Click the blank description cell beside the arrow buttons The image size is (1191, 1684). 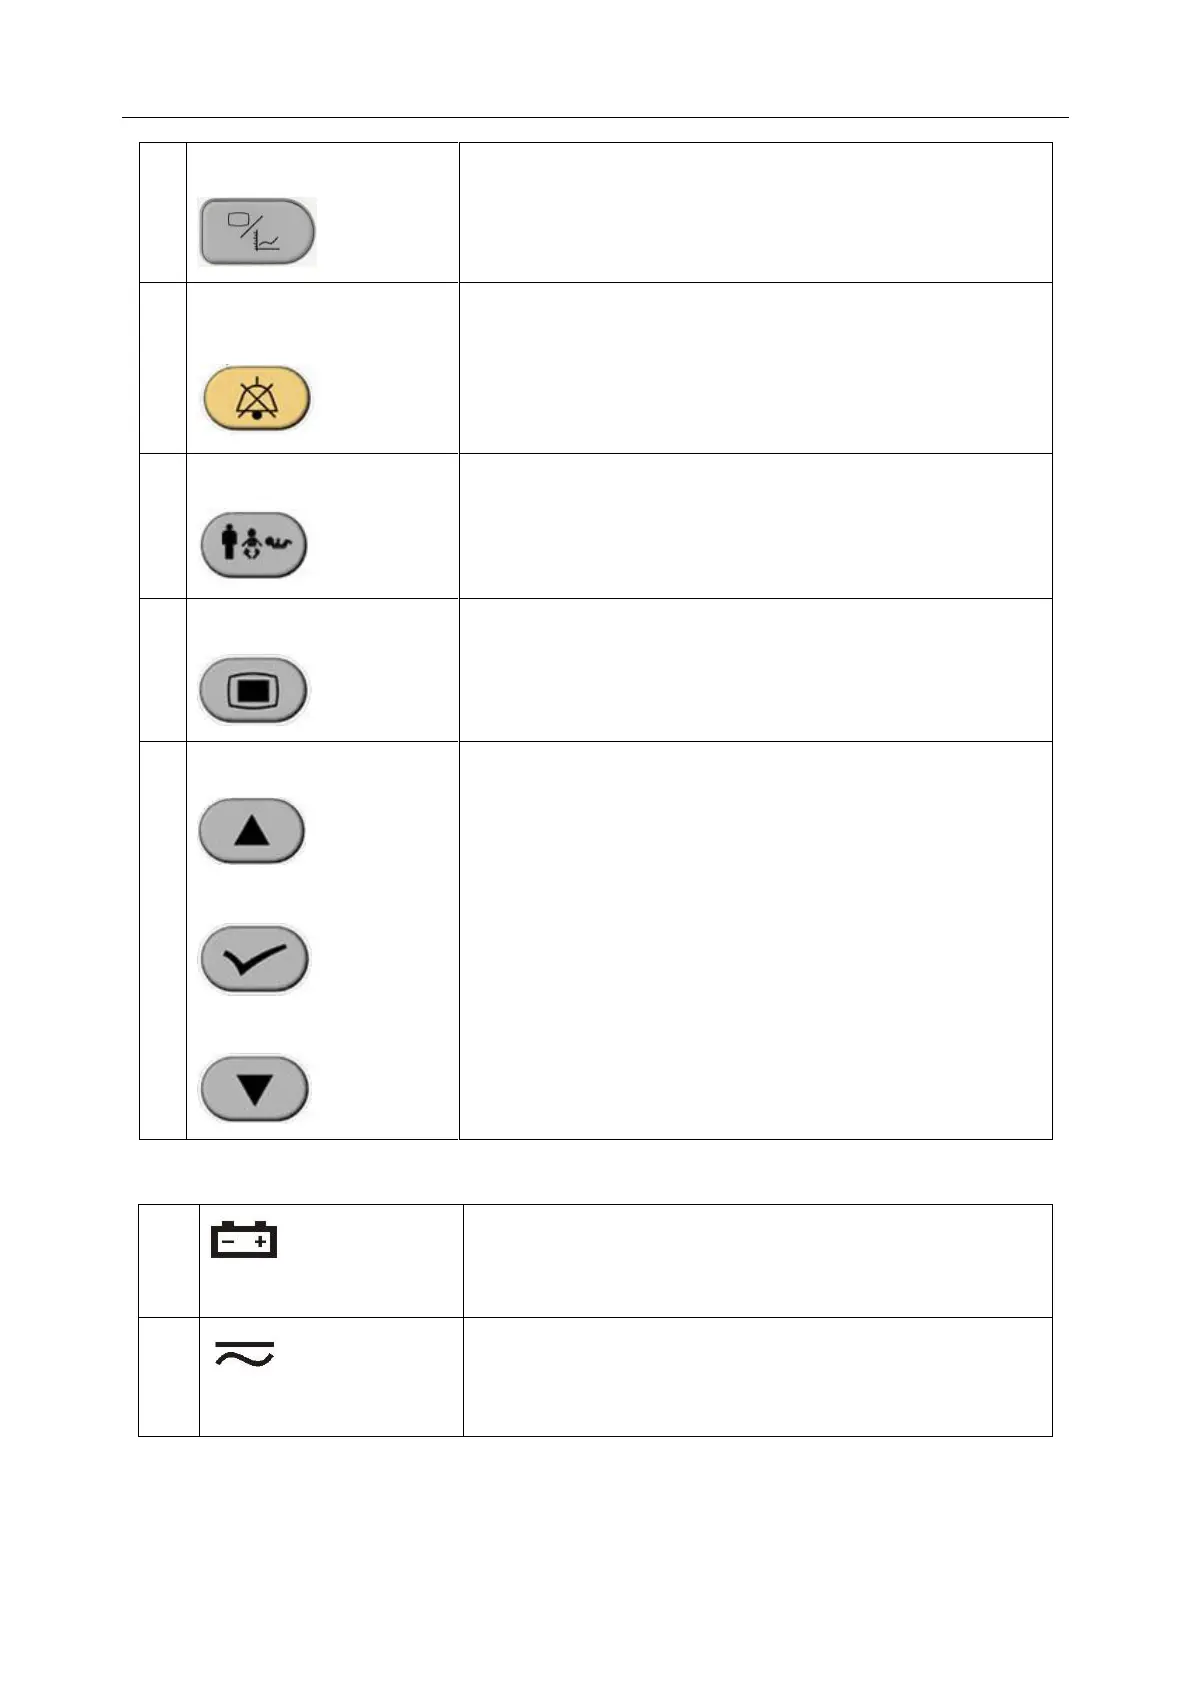(x=755, y=940)
